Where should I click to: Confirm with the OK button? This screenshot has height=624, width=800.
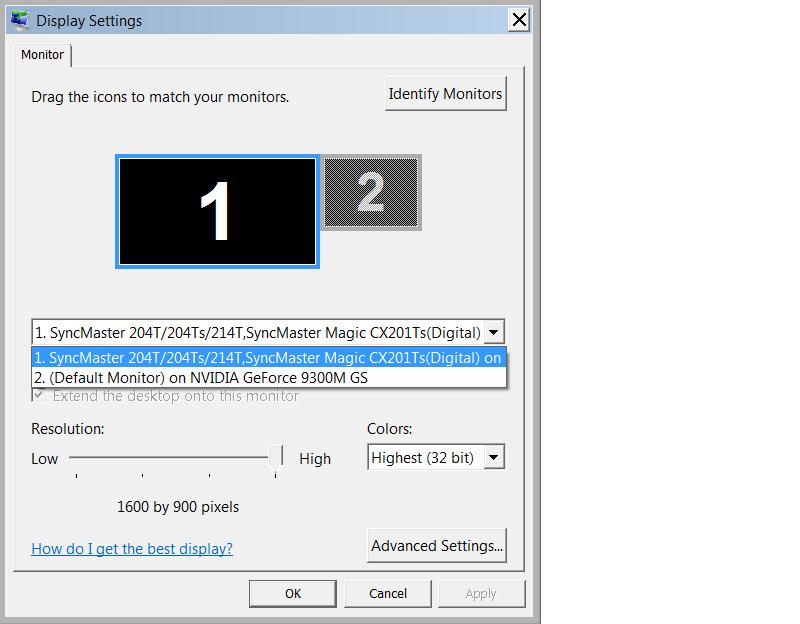pyautogui.click(x=293, y=594)
